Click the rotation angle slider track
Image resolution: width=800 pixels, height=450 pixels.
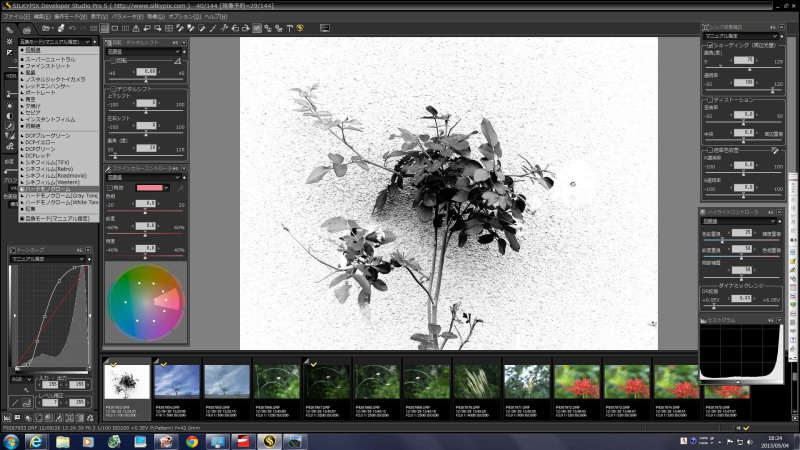coord(146,80)
